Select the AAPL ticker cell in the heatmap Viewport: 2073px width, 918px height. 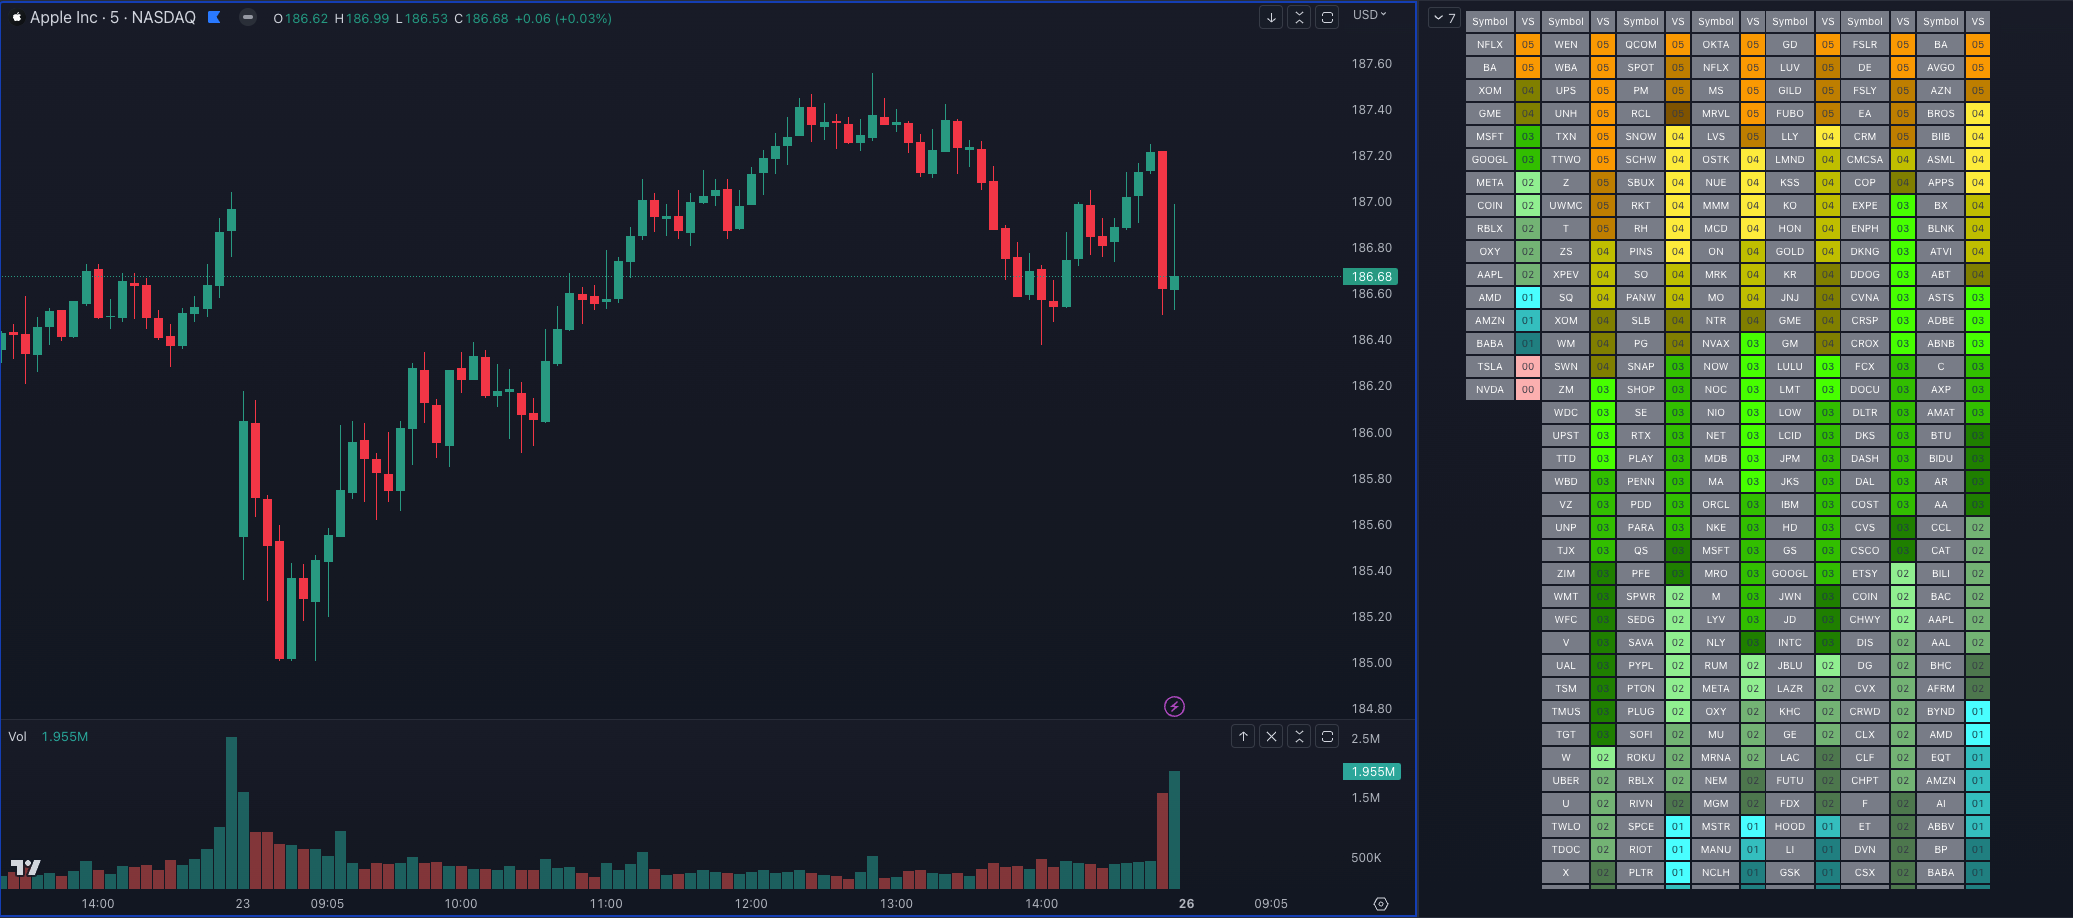pos(1490,274)
